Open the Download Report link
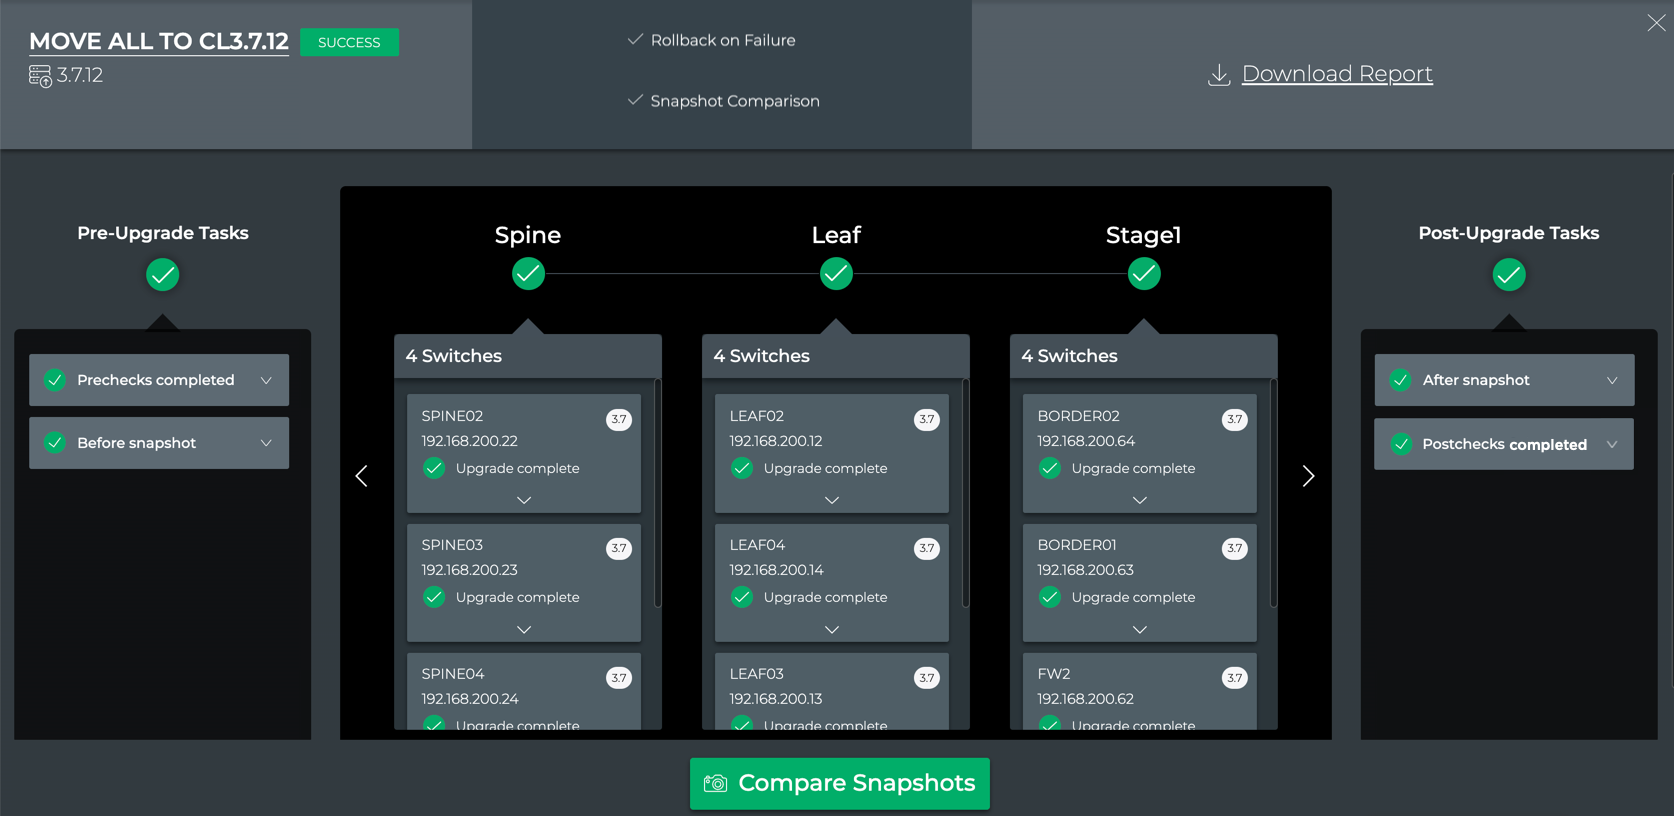The width and height of the screenshot is (1674, 816). point(1336,74)
